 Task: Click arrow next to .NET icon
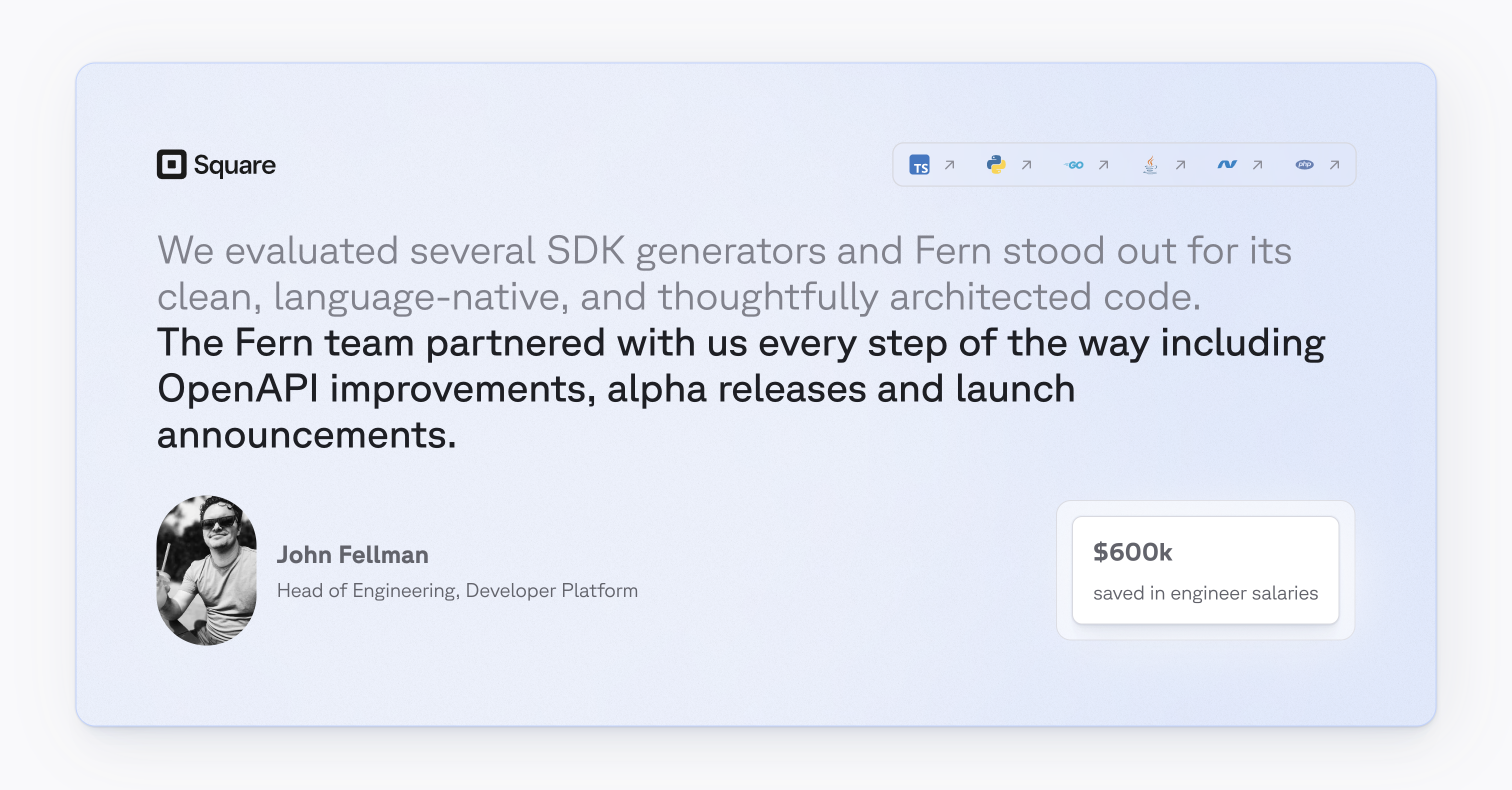click(x=1257, y=165)
